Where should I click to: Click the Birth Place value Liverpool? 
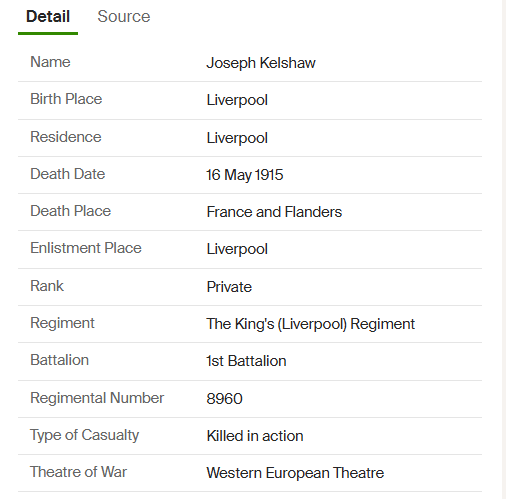(237, 100)
